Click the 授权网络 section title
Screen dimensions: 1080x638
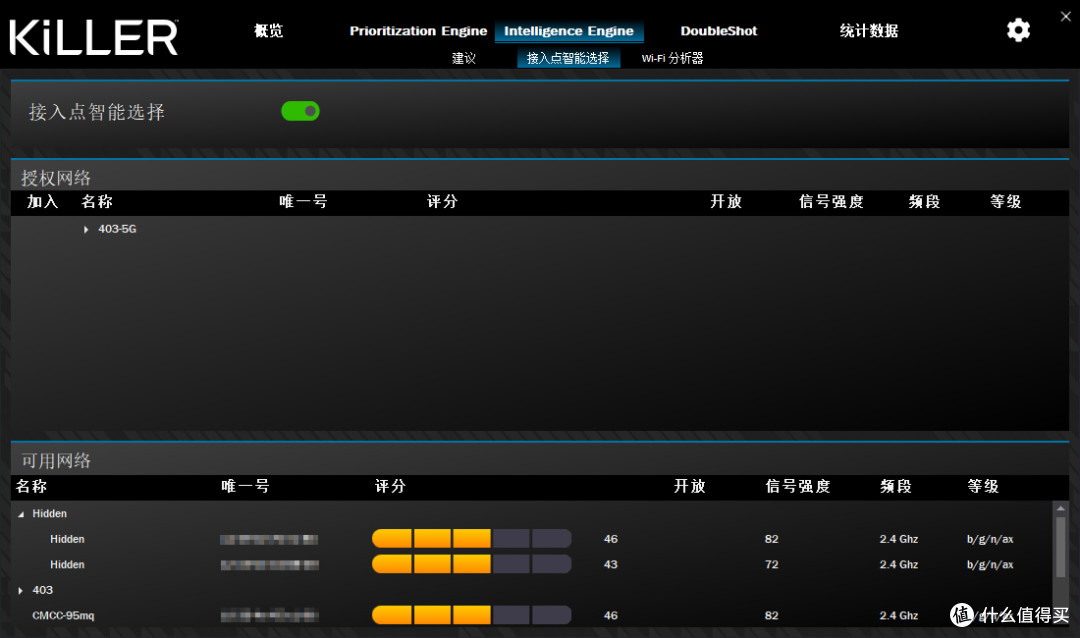56,178
